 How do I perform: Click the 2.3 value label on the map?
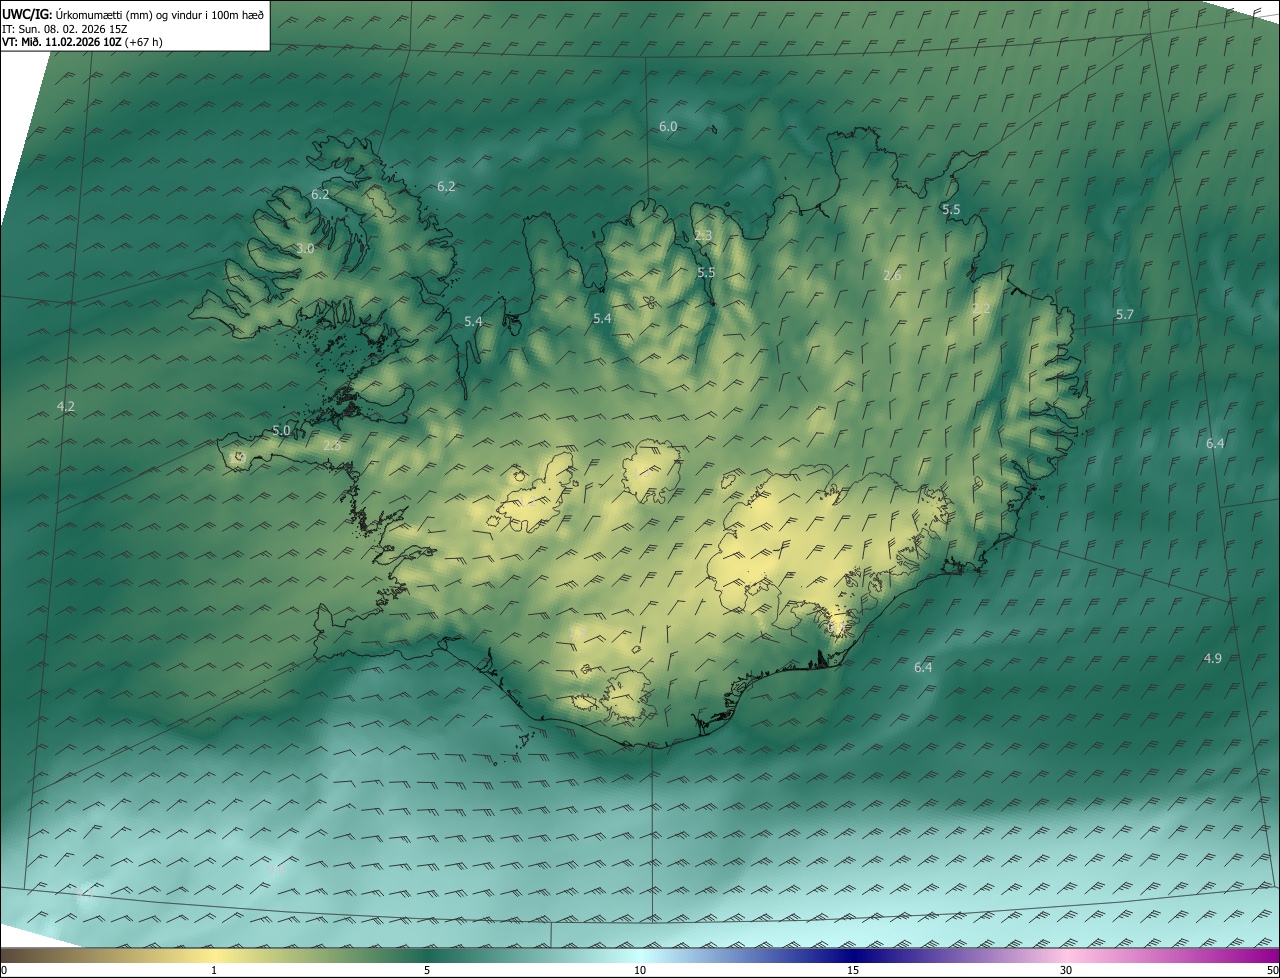pyautogui.click(x=703, y=236)
